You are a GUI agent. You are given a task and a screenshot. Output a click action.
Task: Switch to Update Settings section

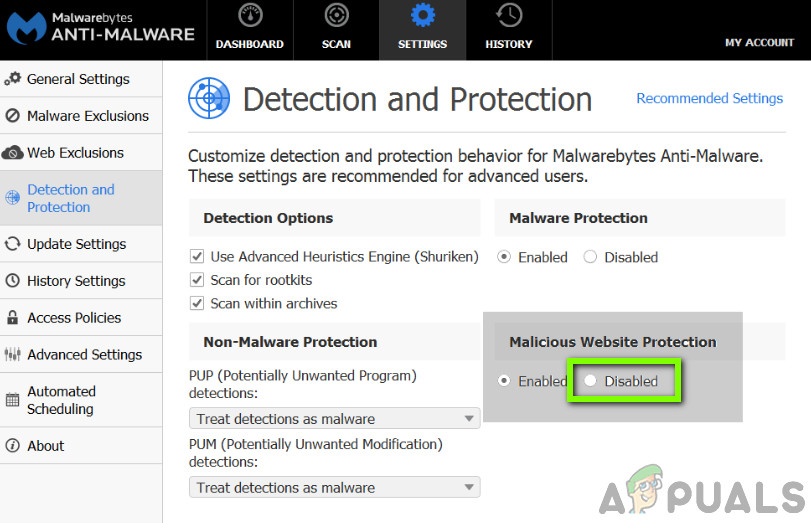(x=76, y=244)
